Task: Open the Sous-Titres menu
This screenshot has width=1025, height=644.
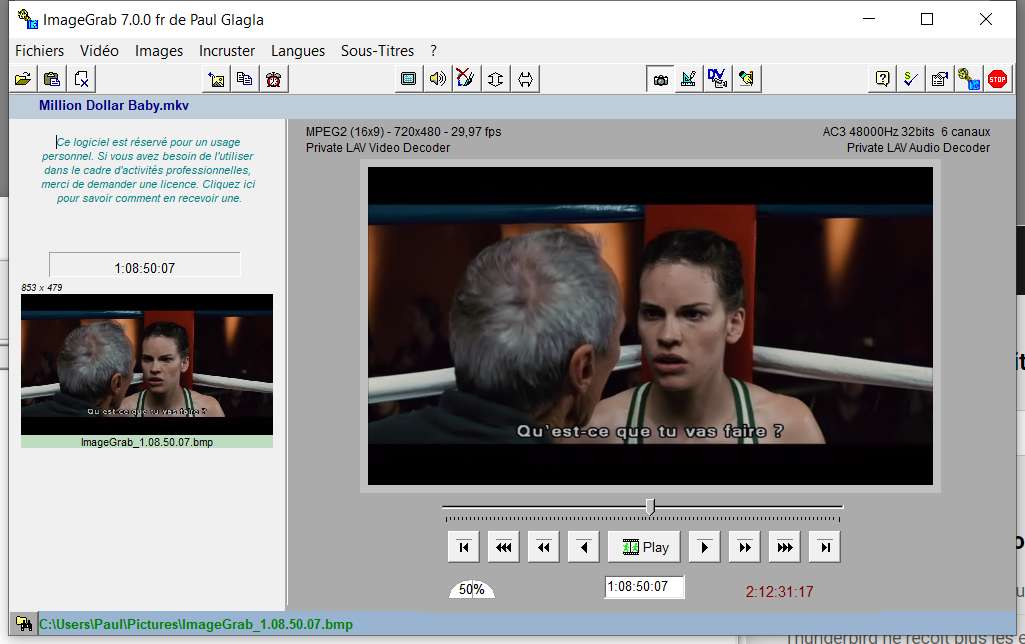Action: pyautogui.click(x=377, y=50)
